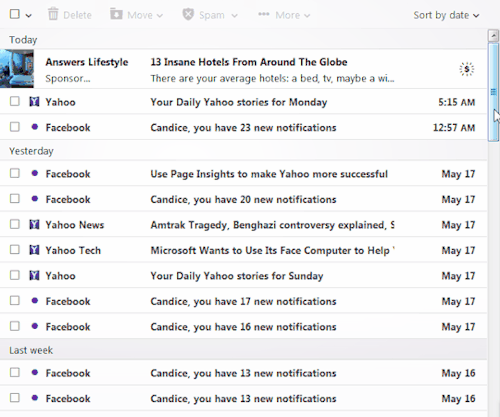Image resolution: width=500 pixels, height=417 pixels.
Task: Click the 'Answers Lifestyle' sender name
Action: [x=87, y=62]
